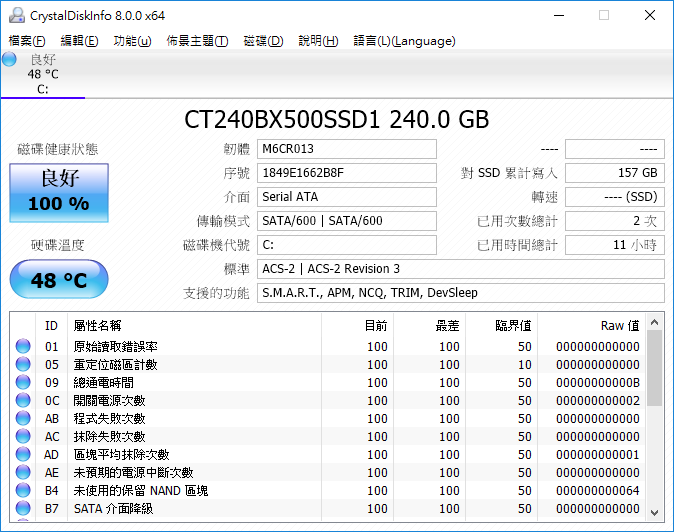
Task: Select row 重定位磁區計數
Action: [x=328, y=364]
